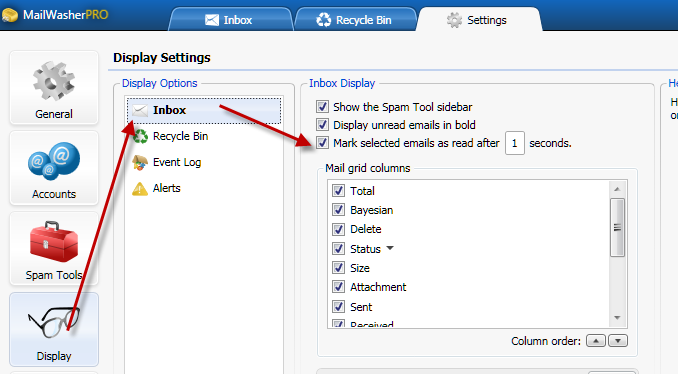Click the Display Settings heading text
678x374 pixels.
[162, 58]
